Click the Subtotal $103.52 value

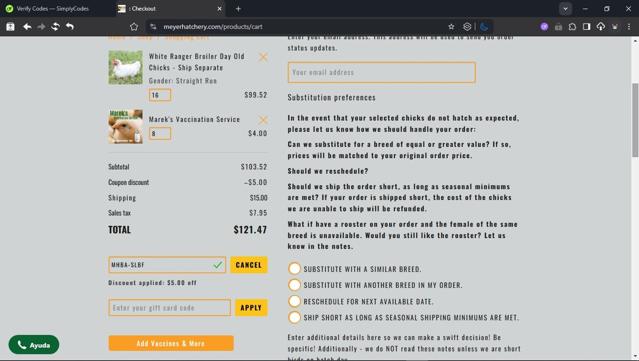coord(254,167)
